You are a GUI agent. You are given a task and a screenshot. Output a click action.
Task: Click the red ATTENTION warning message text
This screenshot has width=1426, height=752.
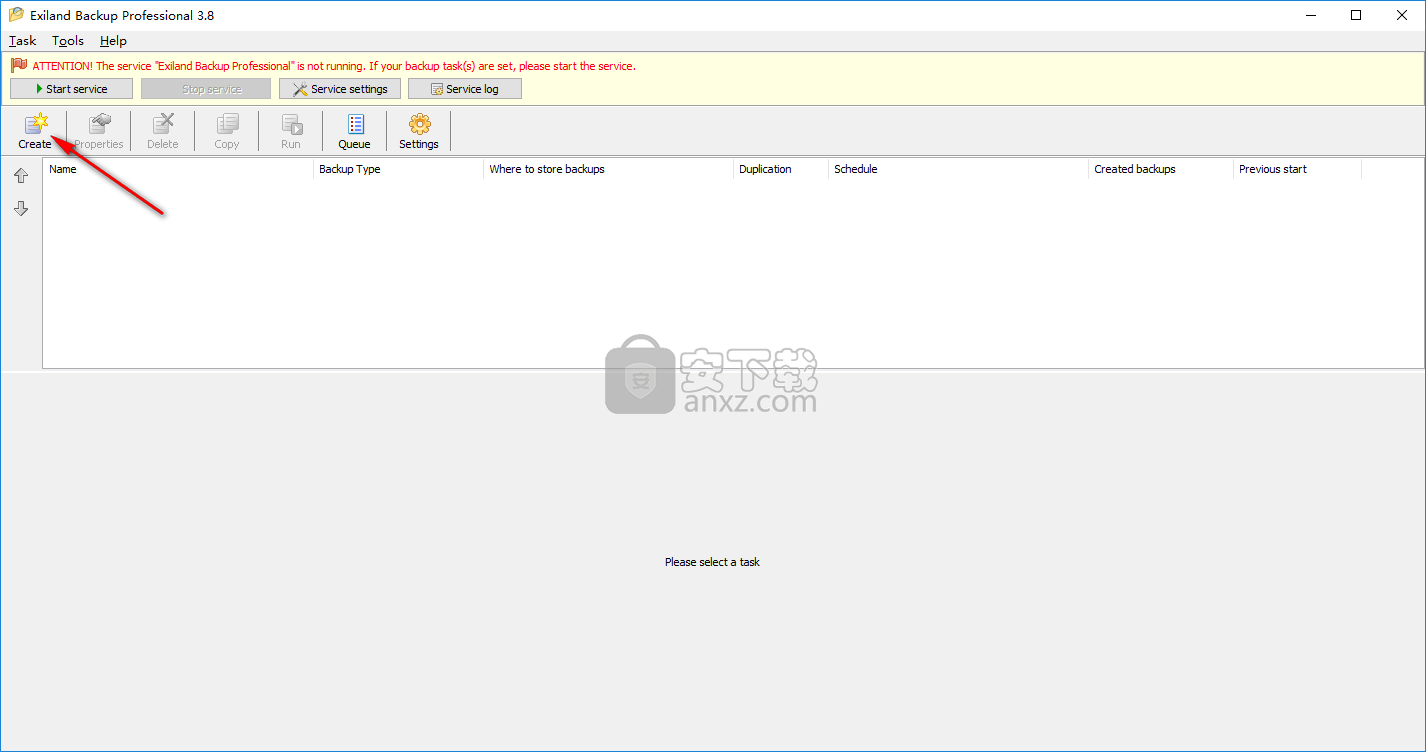click(334, 66)
